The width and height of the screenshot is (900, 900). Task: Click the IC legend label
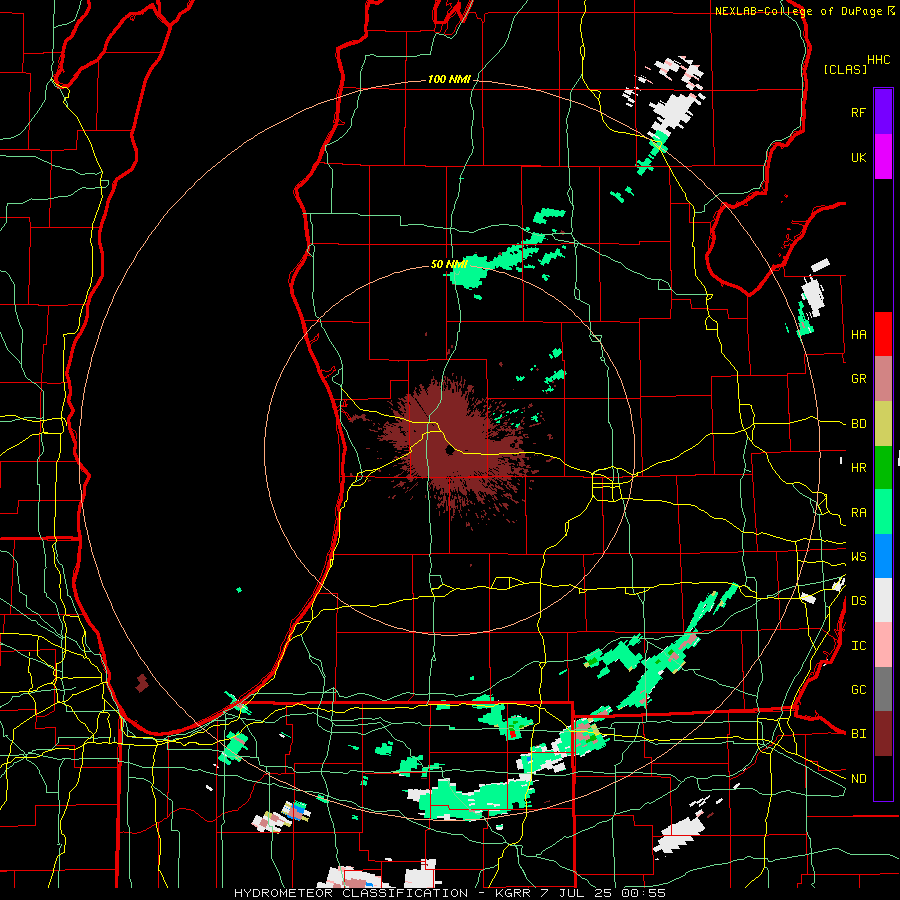pos(858,646)
